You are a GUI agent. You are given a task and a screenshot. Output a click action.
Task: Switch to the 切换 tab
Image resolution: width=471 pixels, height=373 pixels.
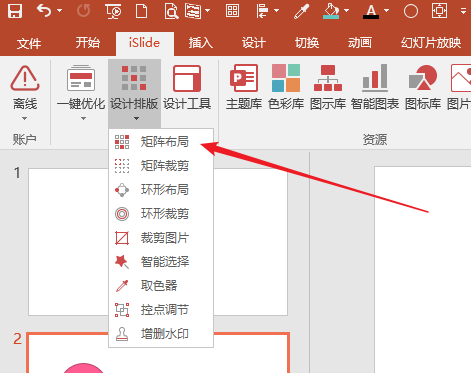tap(307, 43)
